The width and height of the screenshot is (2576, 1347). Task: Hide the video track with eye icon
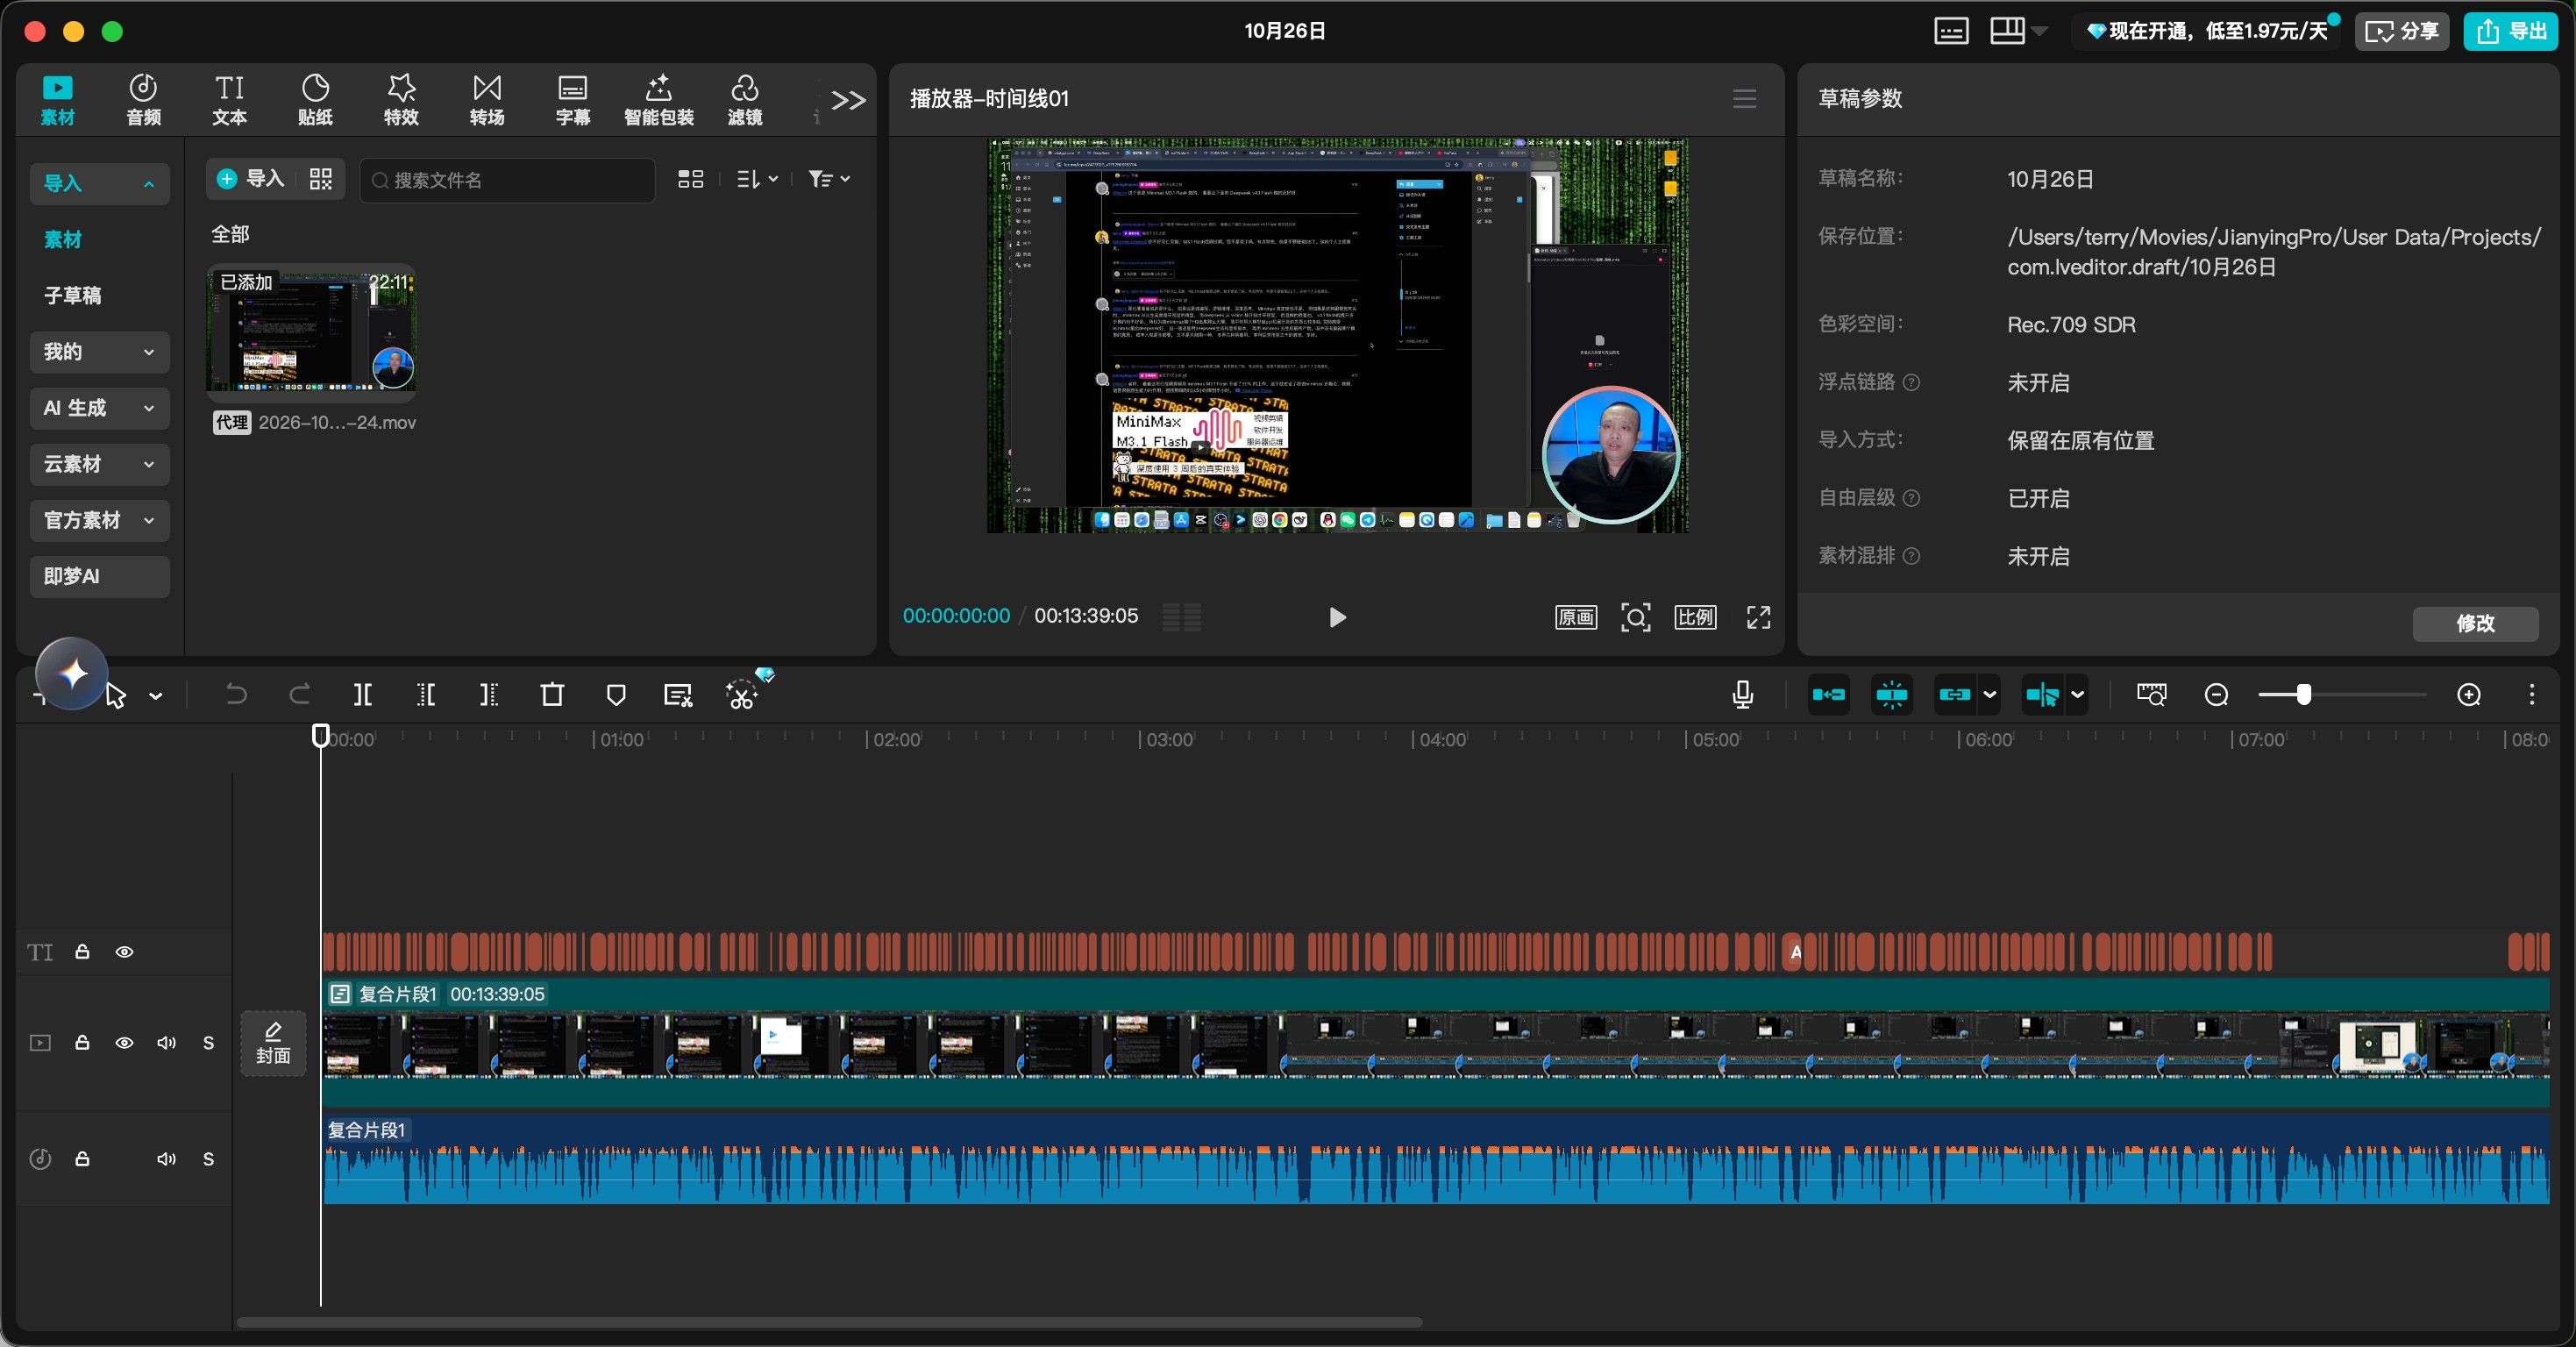124,1043
